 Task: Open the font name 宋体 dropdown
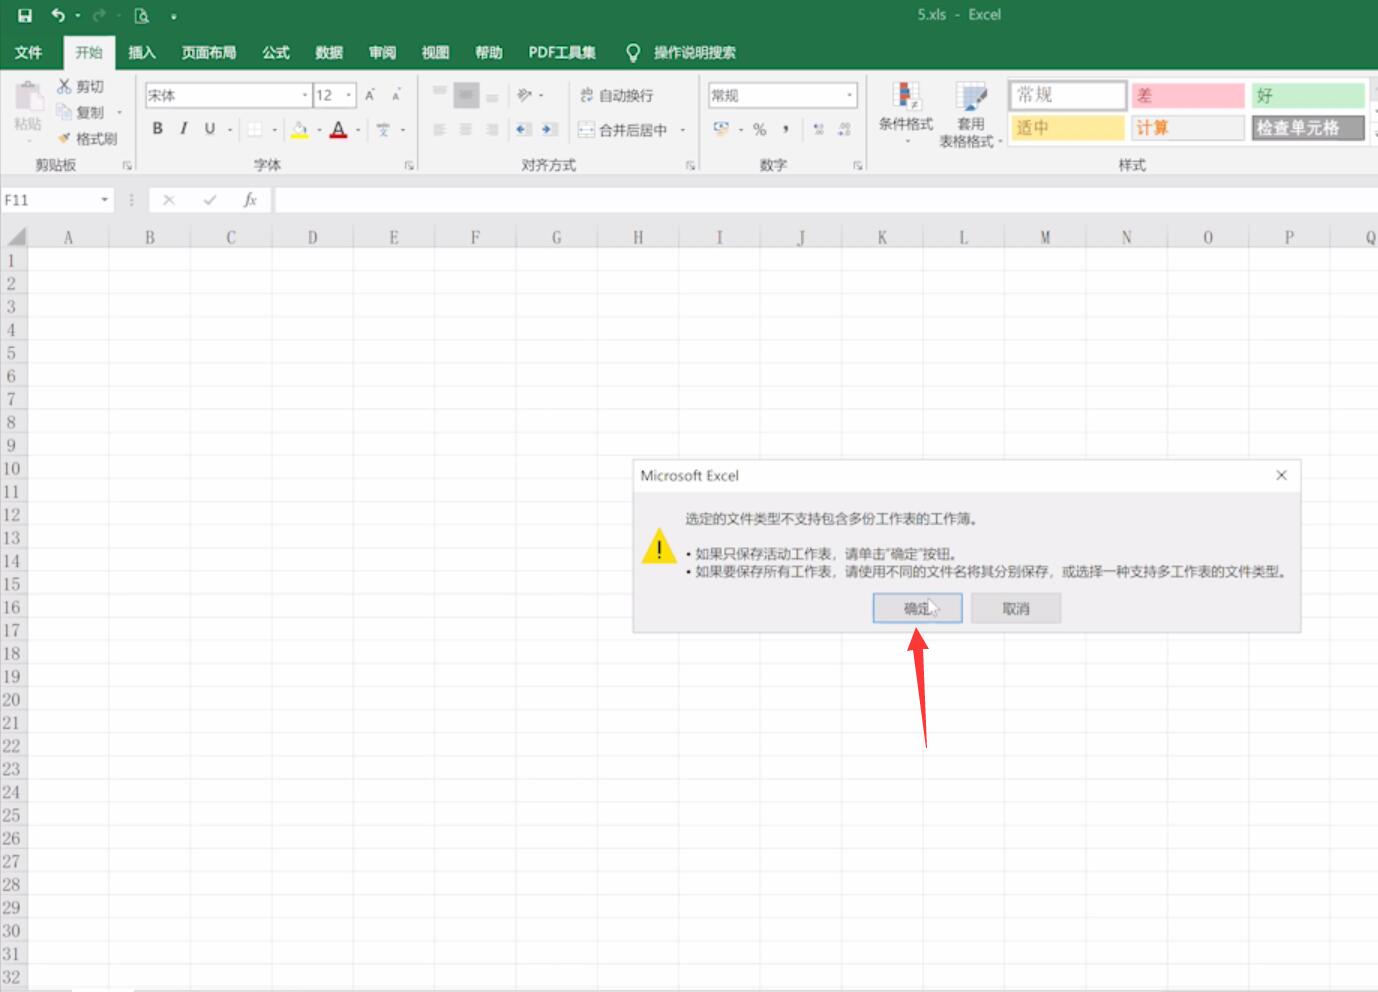(x=305, y=95)
